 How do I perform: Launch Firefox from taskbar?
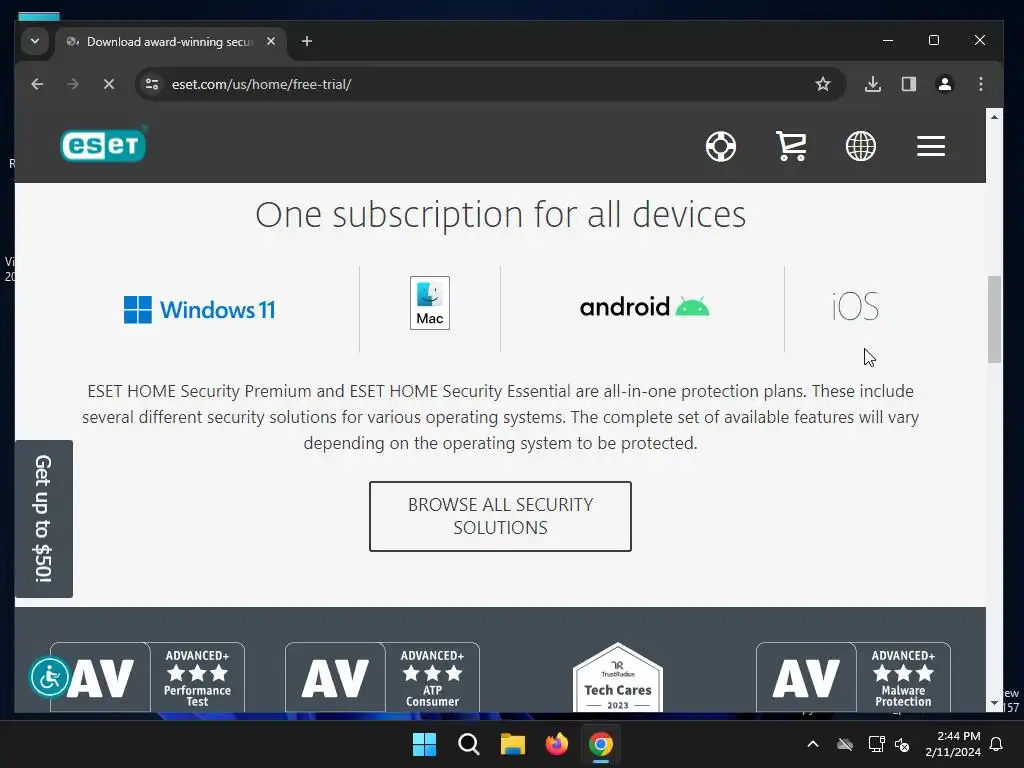[556, 744]
